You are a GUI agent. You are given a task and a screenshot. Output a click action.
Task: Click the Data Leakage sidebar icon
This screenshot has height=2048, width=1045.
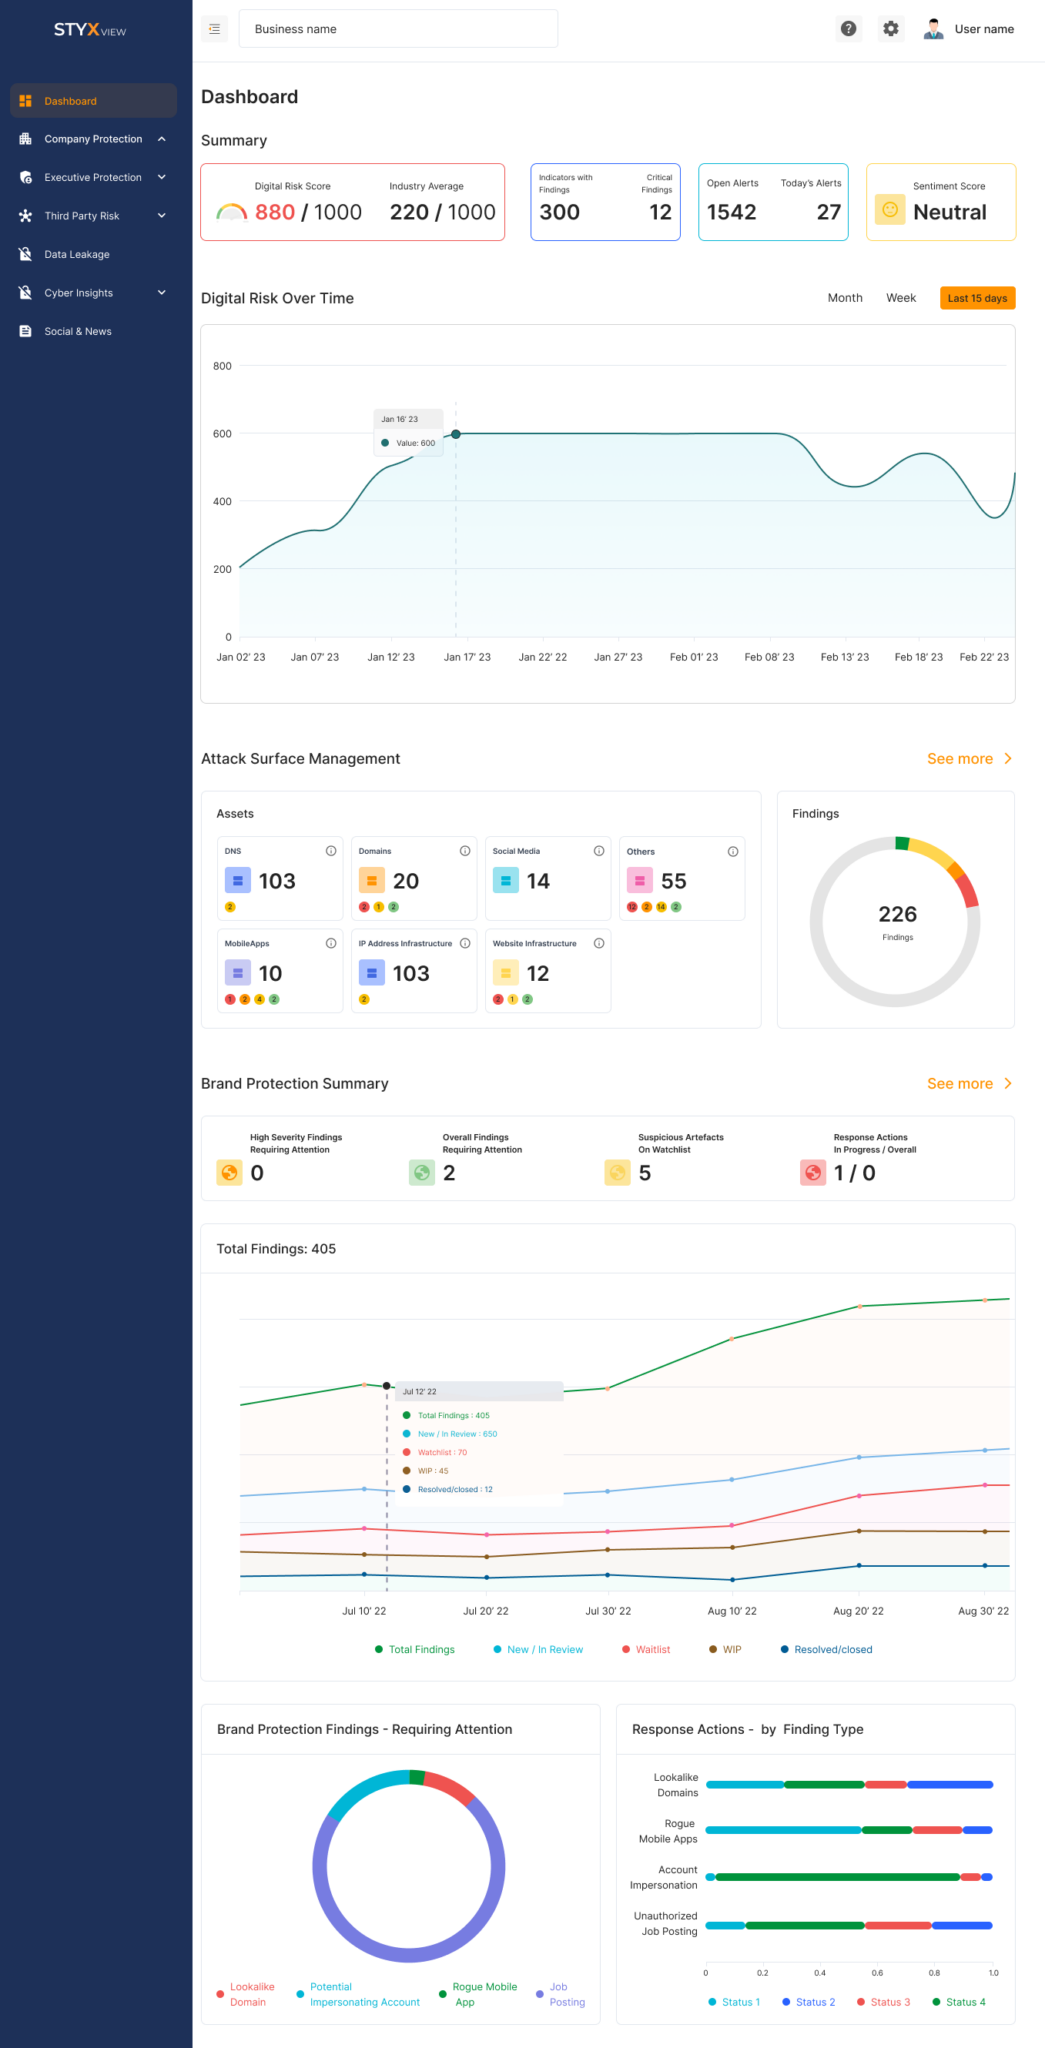(x=26, y=254)
